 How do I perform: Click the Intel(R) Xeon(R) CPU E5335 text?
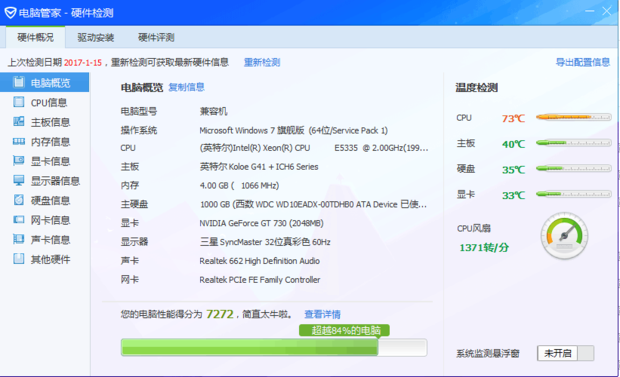pyautogui.click(x=314, y=148)
